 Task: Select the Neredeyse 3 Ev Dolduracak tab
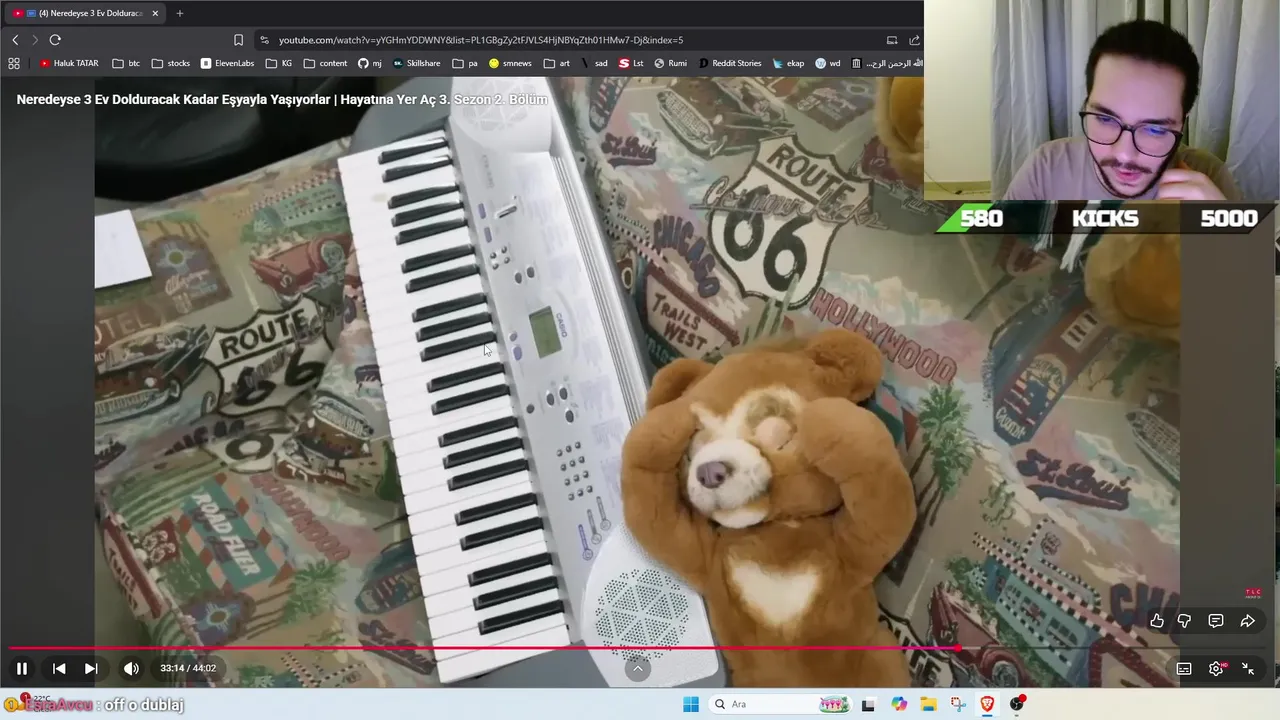86,13
